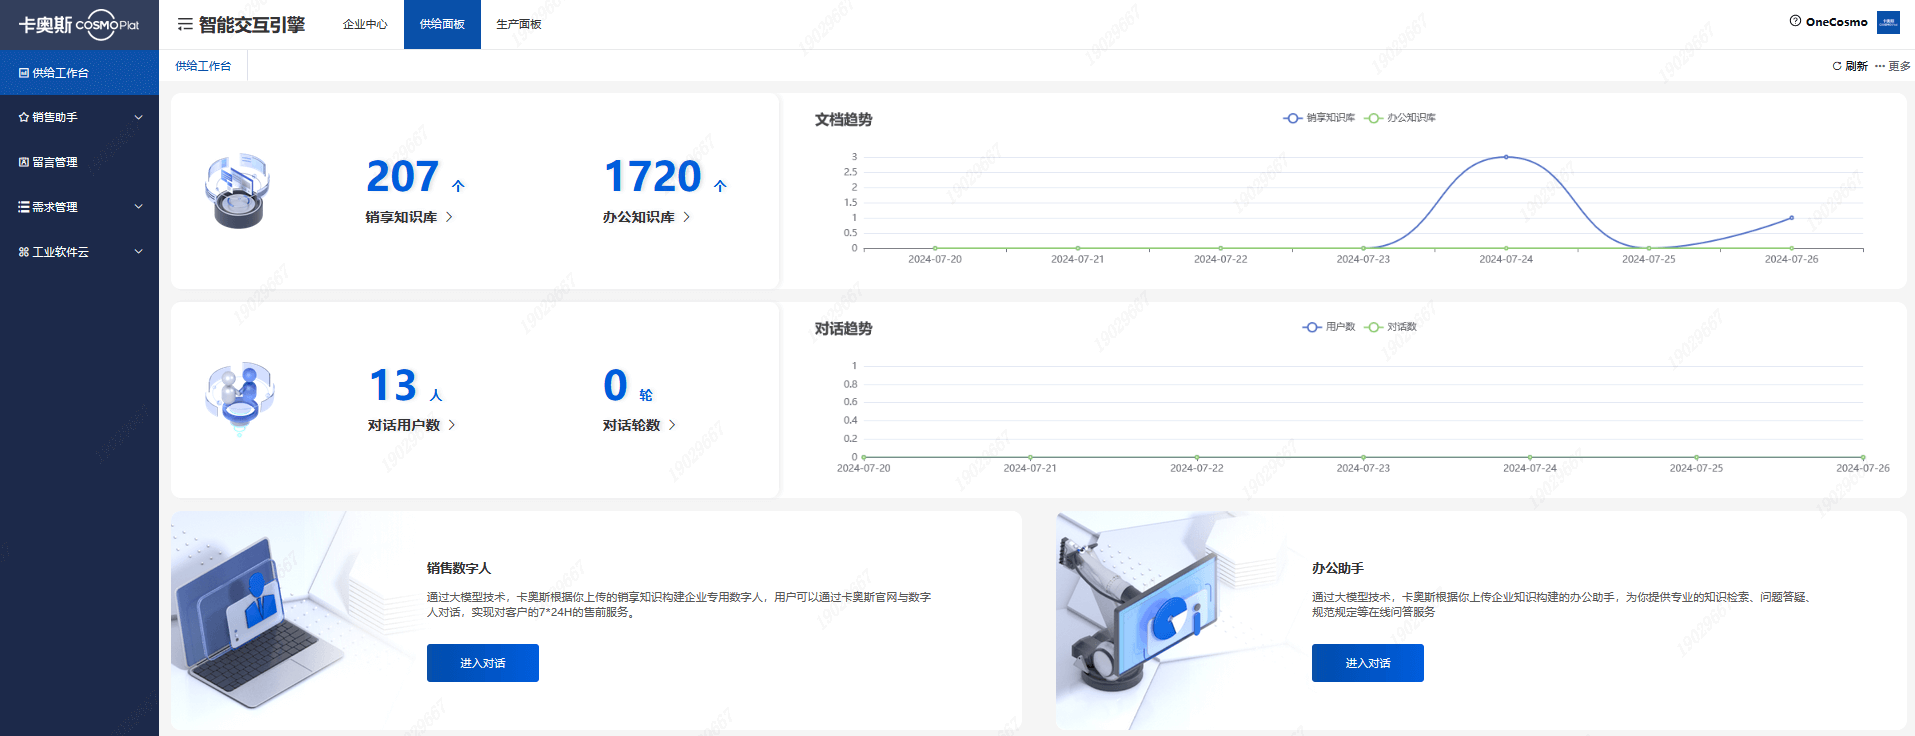The width and height of the screenshot is (1915, 736).
Task: Click the users illustration beside 13
Action: coord(239,398)
